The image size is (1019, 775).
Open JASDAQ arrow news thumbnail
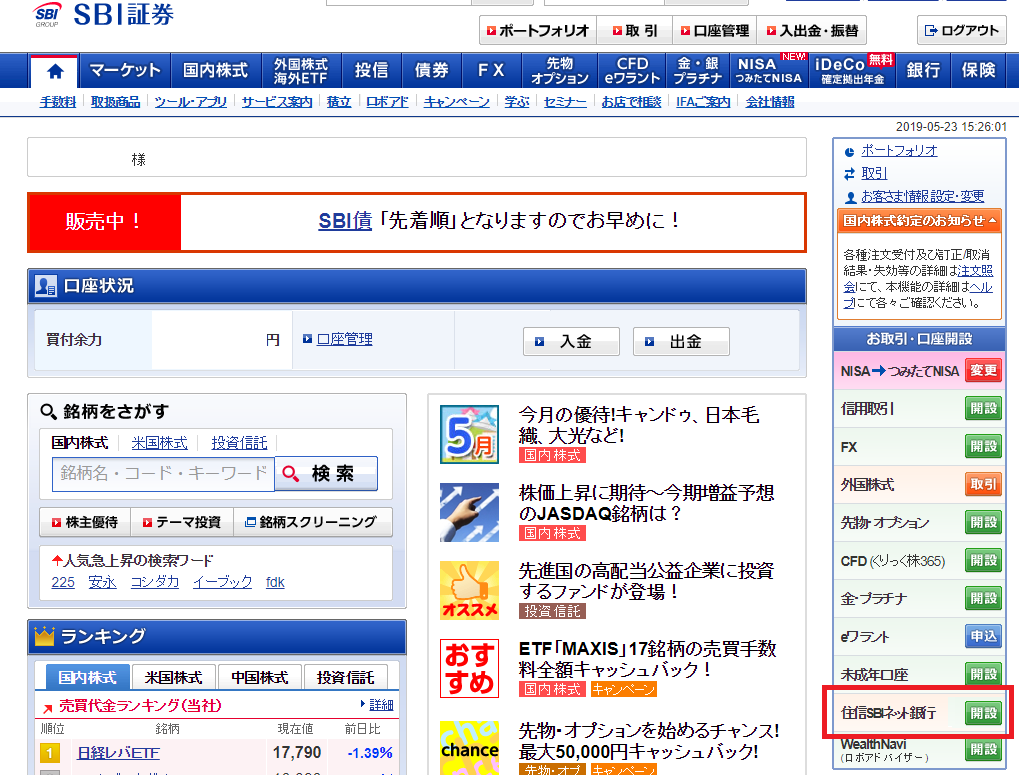pos(469,512)
